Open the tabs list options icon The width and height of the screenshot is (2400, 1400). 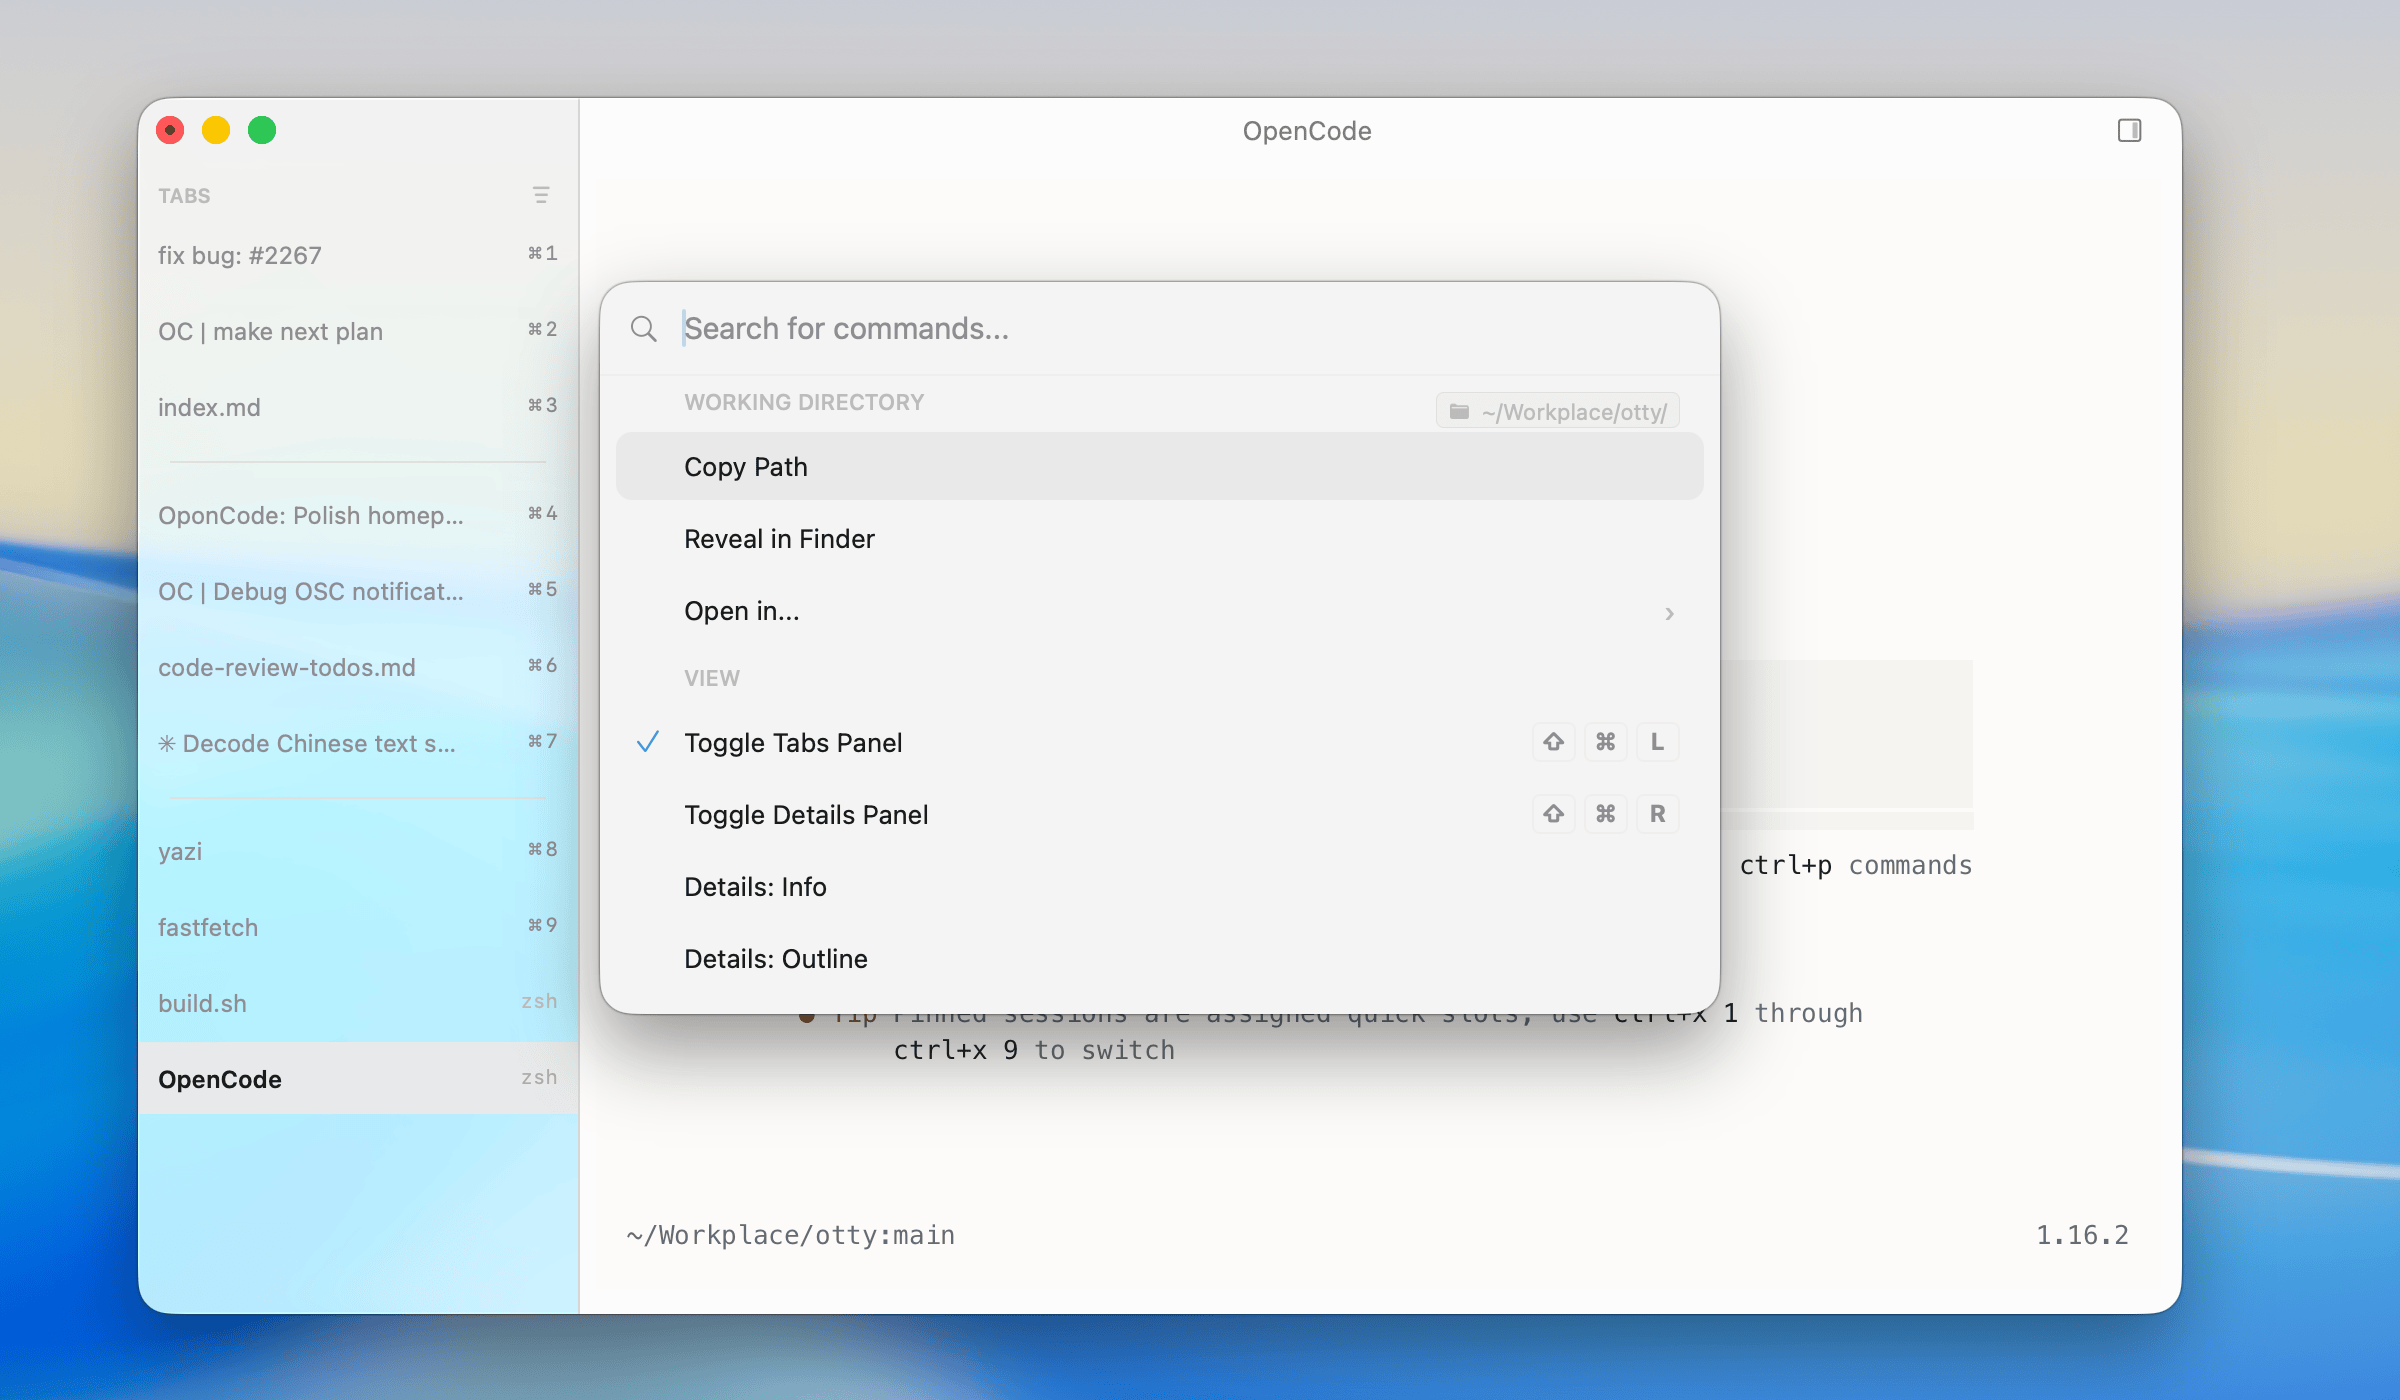click(541, 195)
